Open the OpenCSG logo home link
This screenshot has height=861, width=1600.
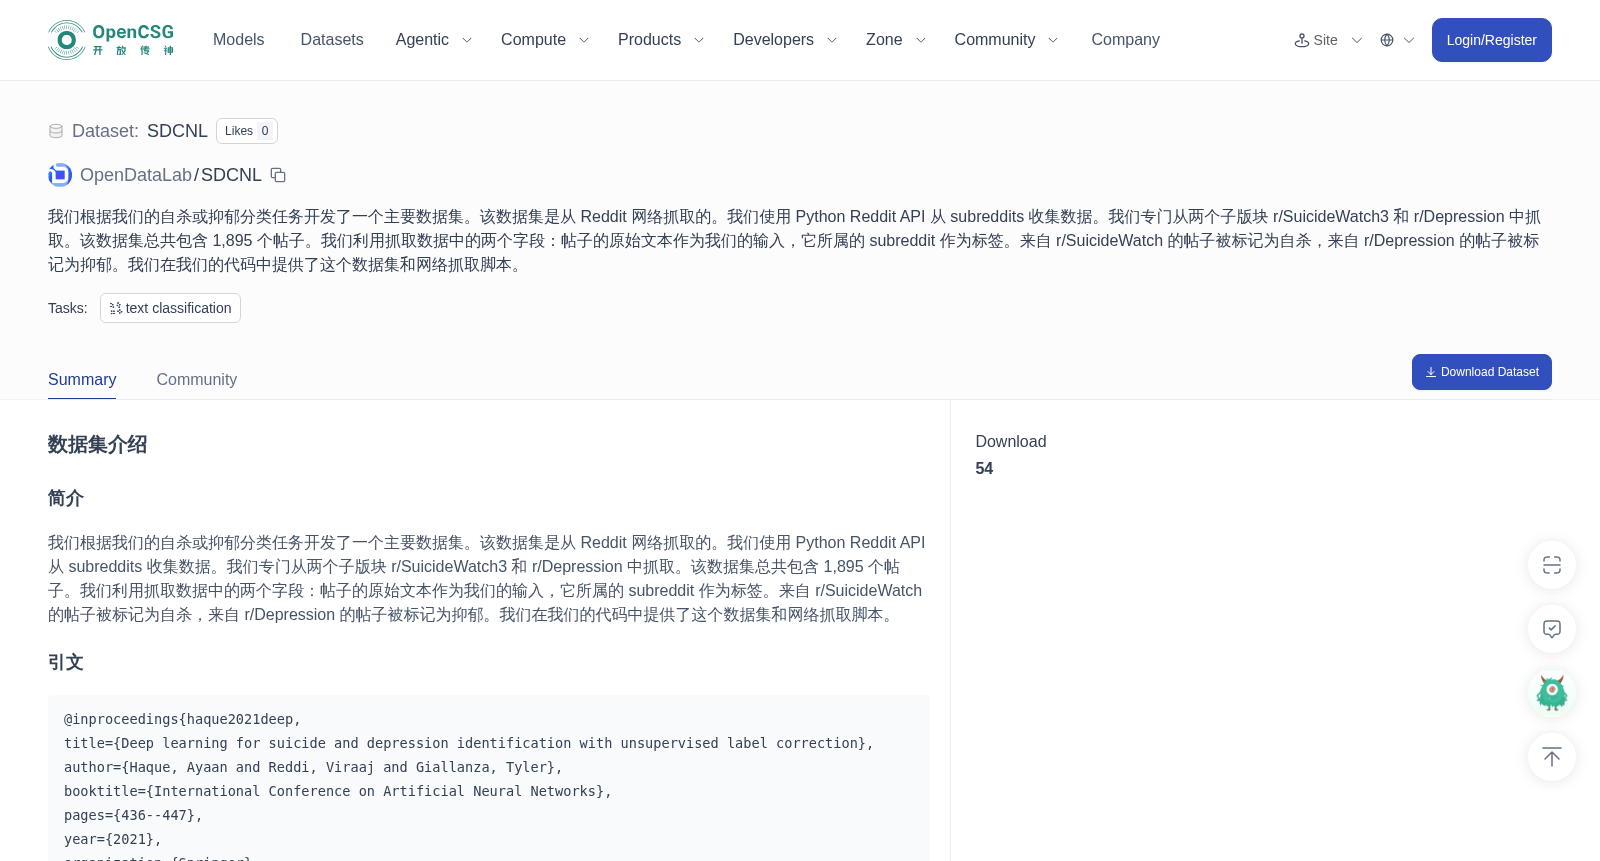tap(111, 40)
